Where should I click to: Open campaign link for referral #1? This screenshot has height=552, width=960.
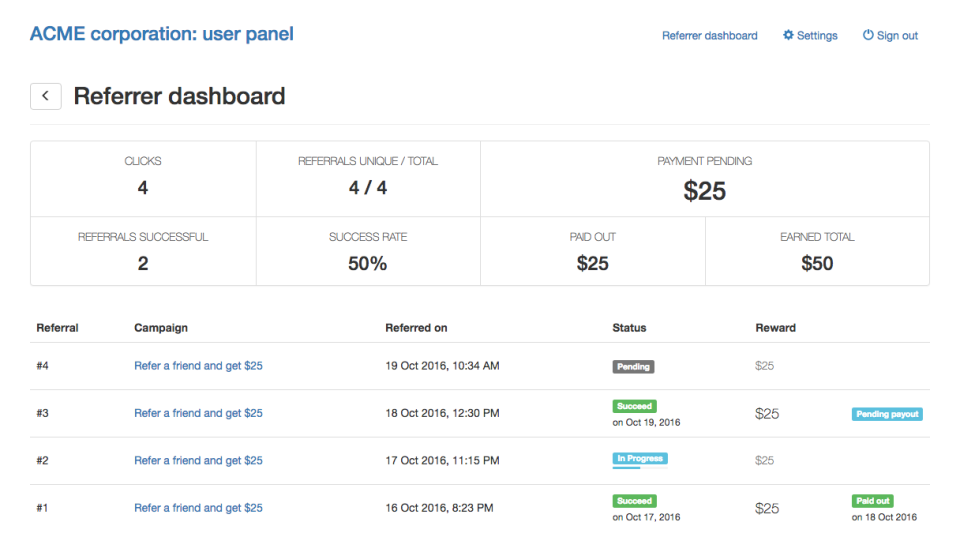click(x=198, y=508)
